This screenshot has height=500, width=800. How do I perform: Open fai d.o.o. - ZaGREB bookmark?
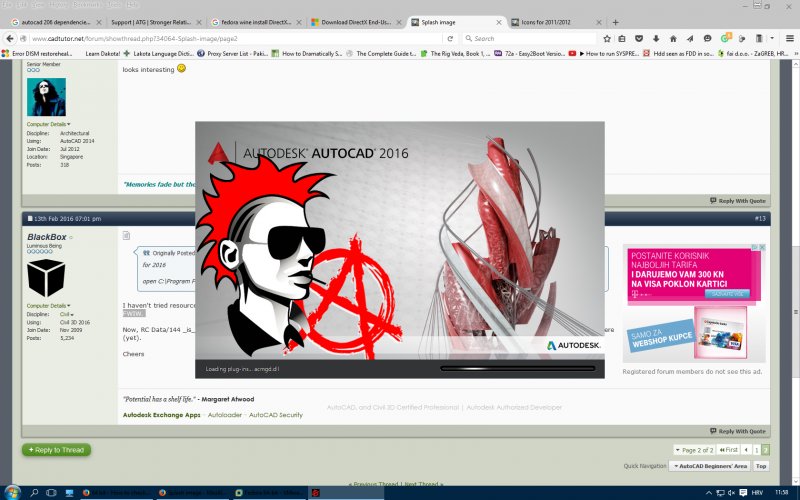pos(753,53)
